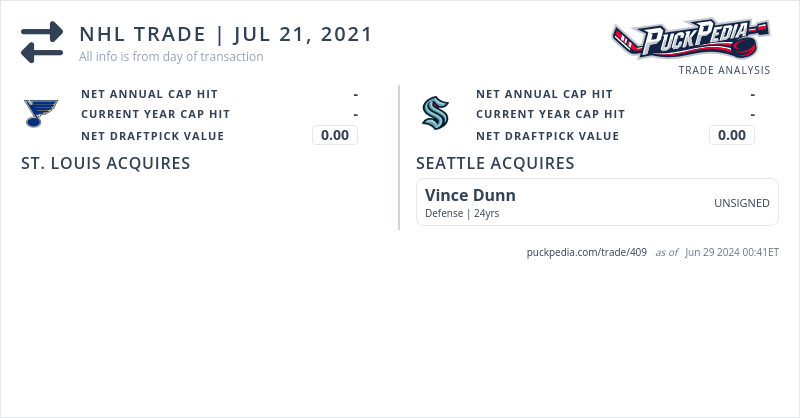
Task: Click St. Louis Current Year Cap Hit label
Action: pyautogui.click(x=155, y=114)
